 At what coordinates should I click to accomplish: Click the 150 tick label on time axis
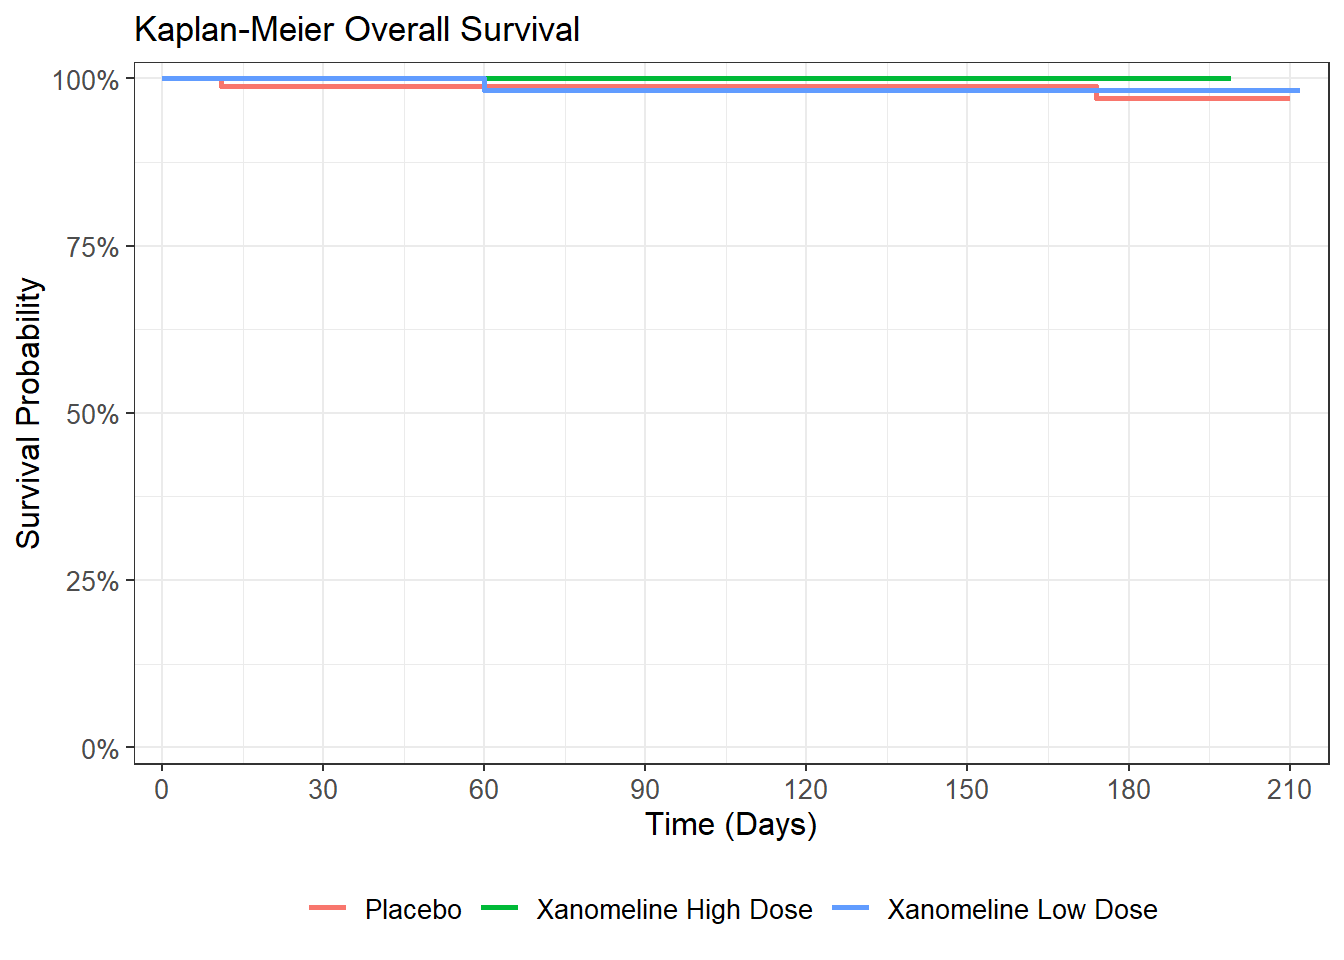pyautogui.click(x=967, y=790)
